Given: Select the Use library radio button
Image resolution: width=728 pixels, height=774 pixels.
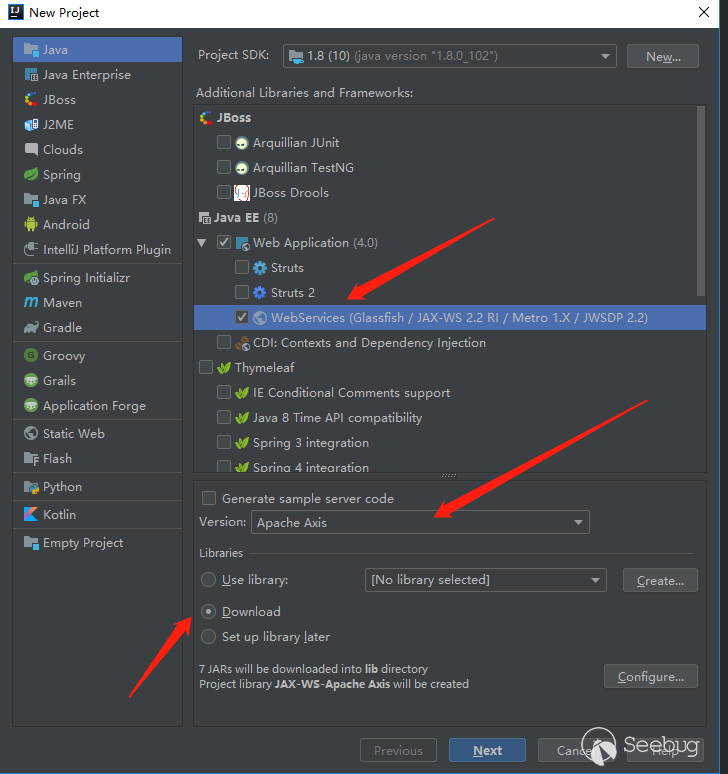Looking at the screenshot, I should coord(208,580).
